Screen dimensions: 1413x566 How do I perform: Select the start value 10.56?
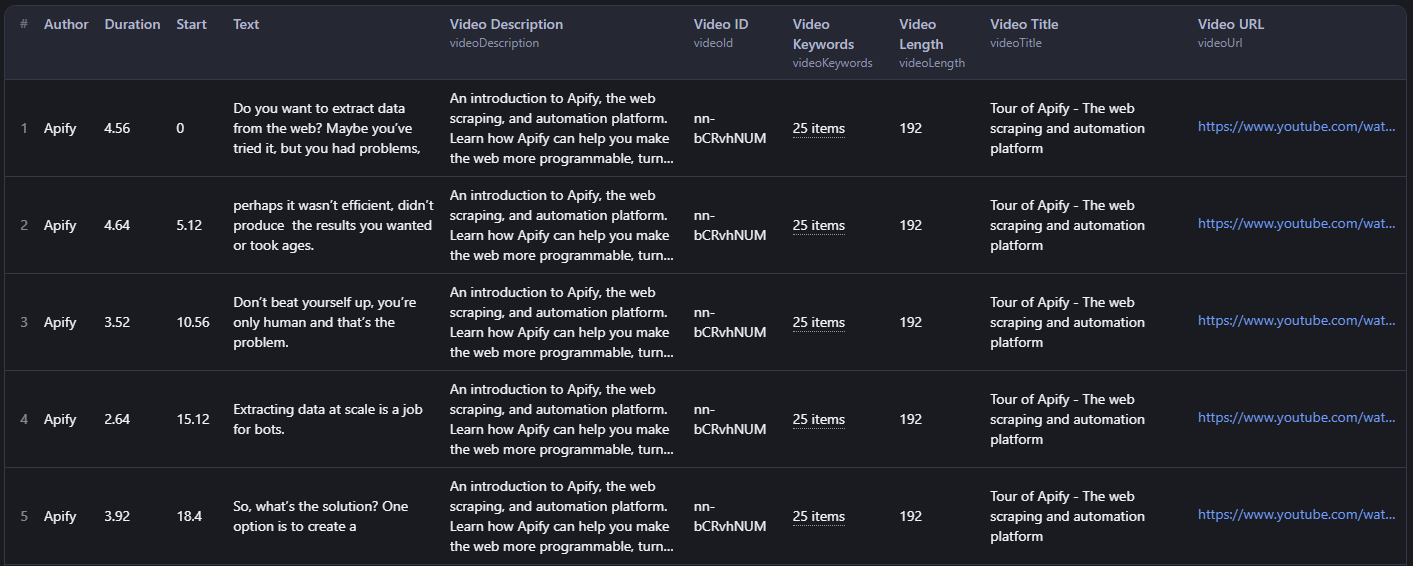pyautogui.click(x=193, y=322)
